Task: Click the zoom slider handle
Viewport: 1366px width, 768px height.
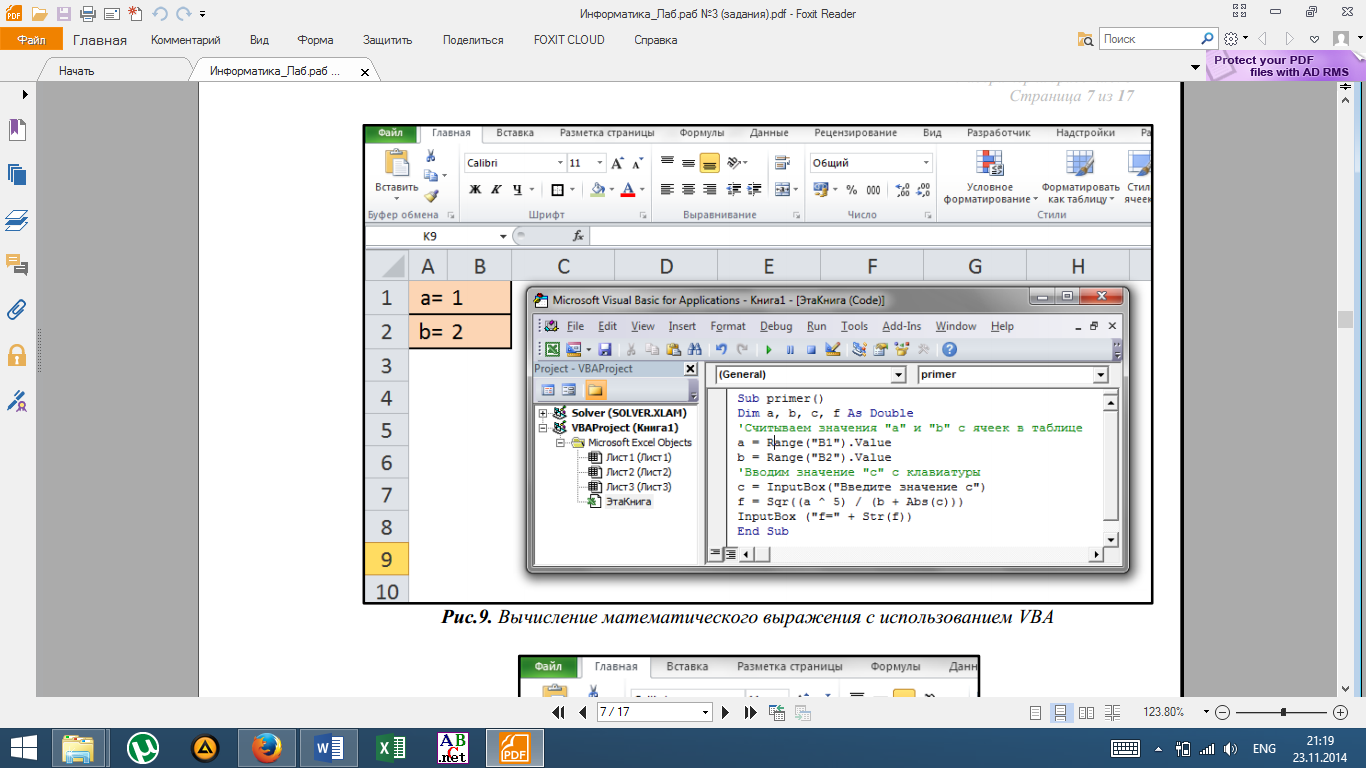Action: (1283, 712)
